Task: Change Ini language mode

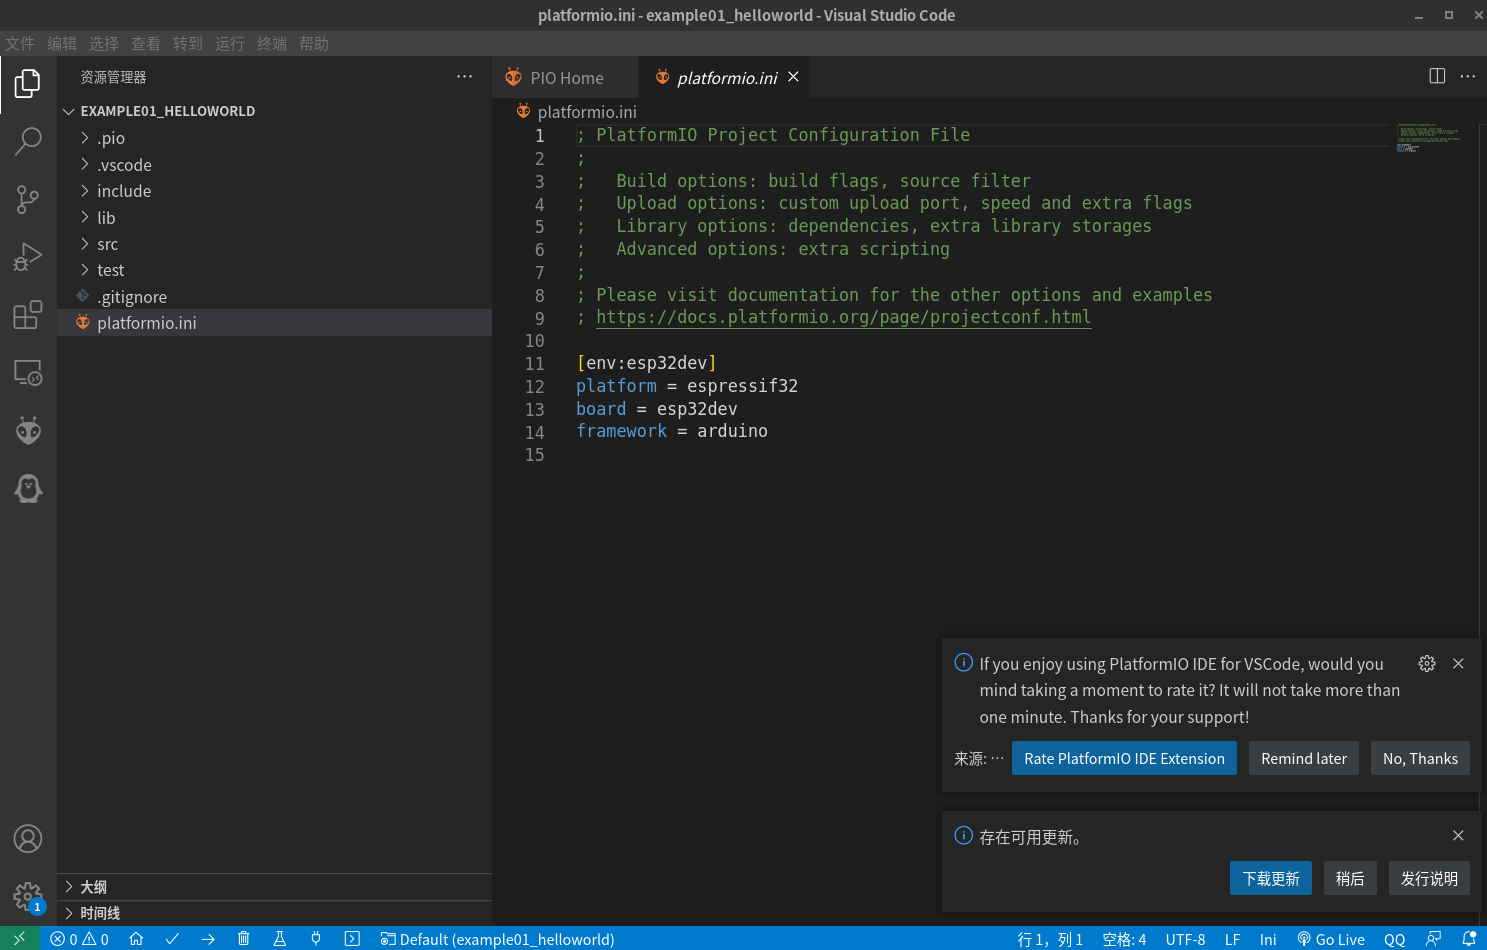Action: coord(1268,939)
